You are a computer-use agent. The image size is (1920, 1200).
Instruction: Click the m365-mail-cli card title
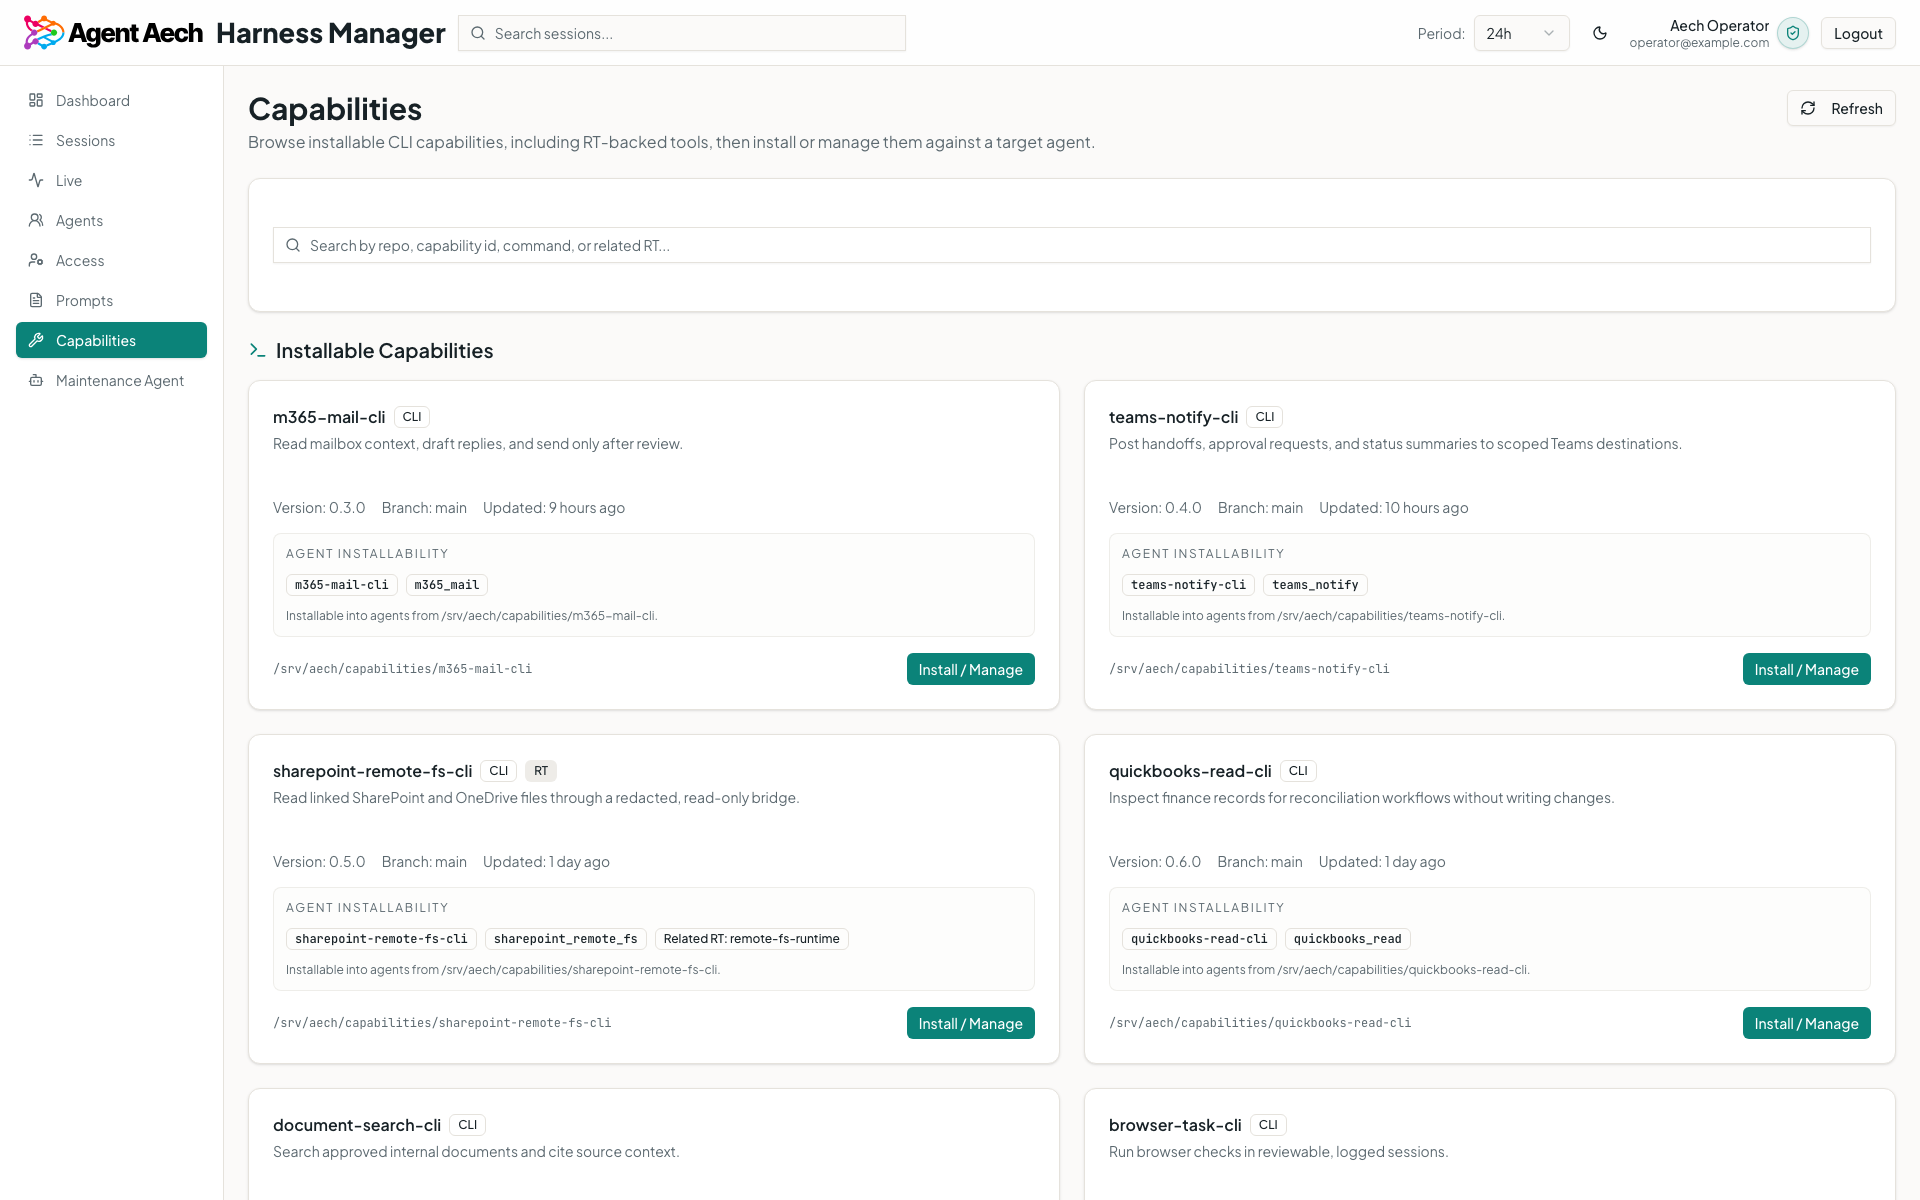(x=329, y=417)
